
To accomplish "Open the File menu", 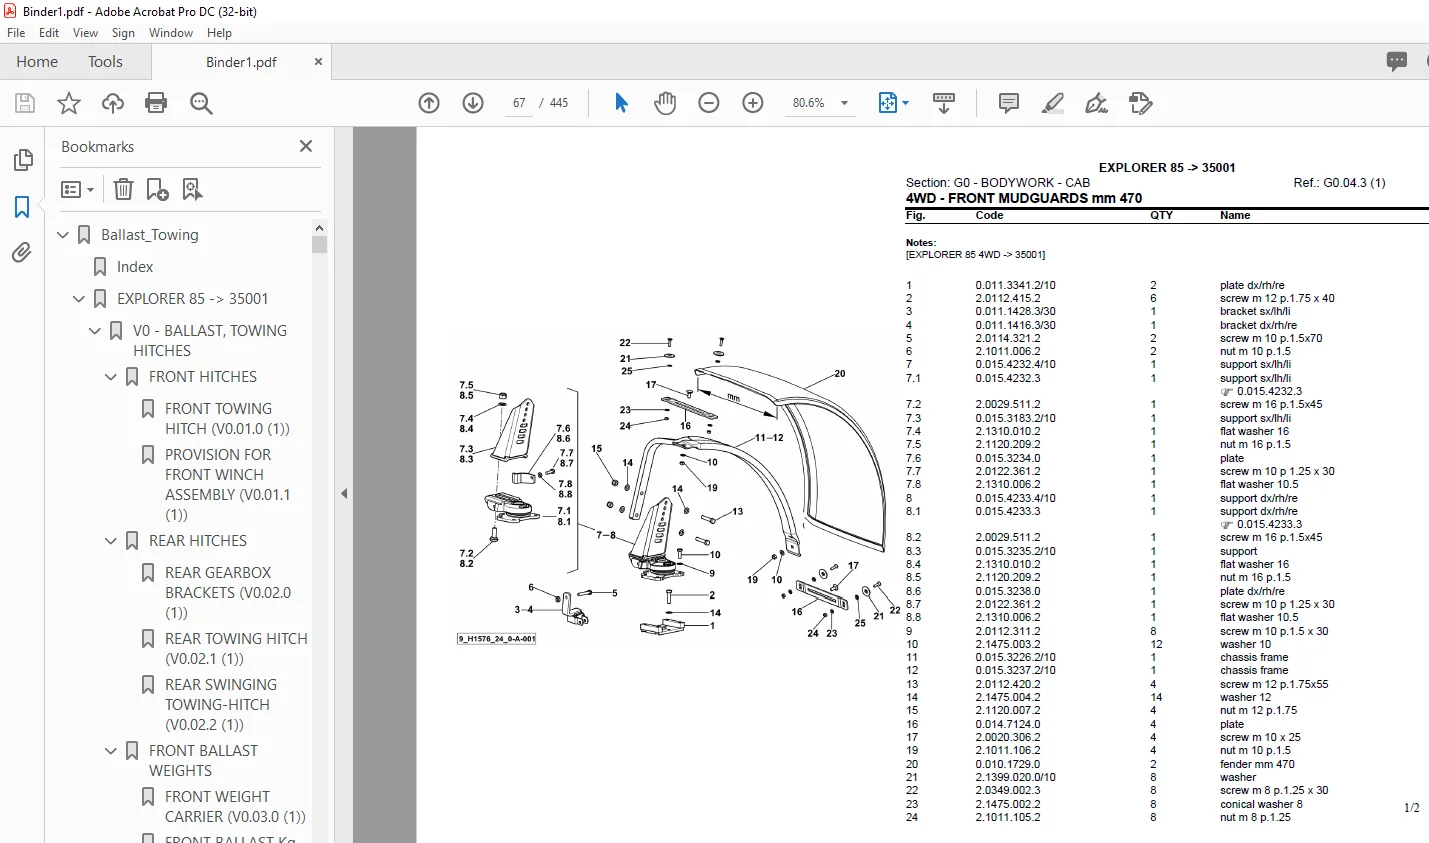I will [x=16, y=33].
